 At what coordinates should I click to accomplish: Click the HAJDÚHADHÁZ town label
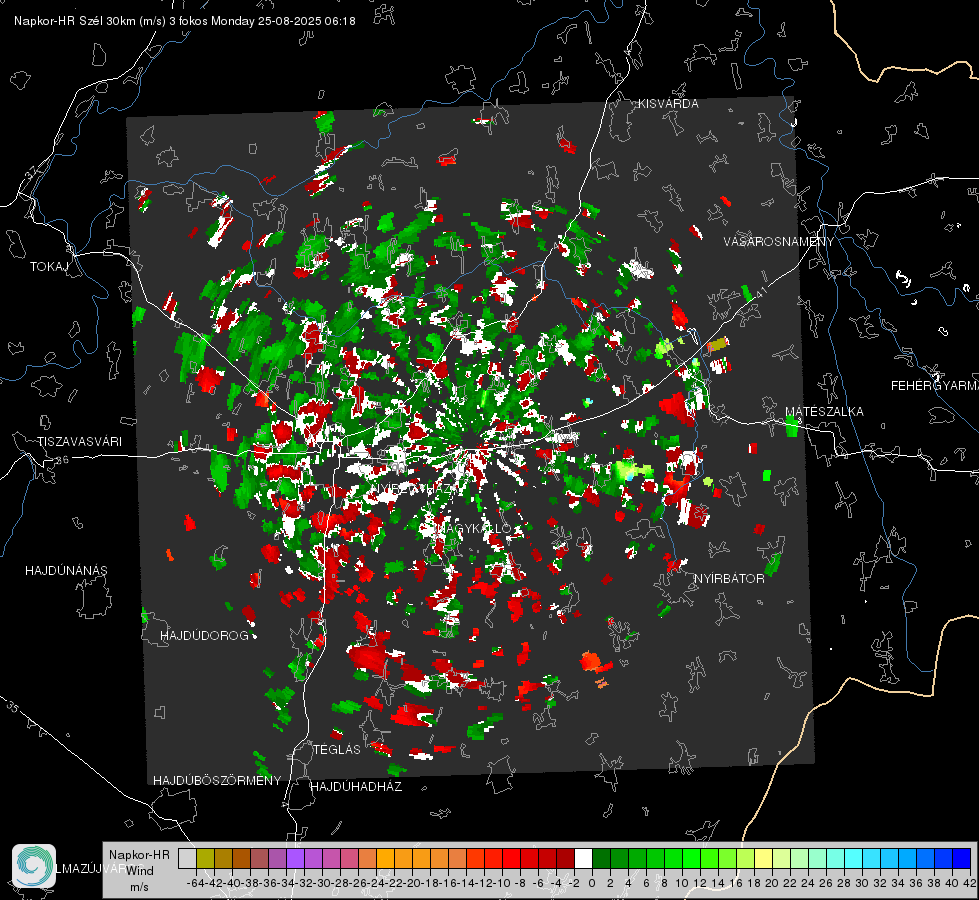click(356, 787)
